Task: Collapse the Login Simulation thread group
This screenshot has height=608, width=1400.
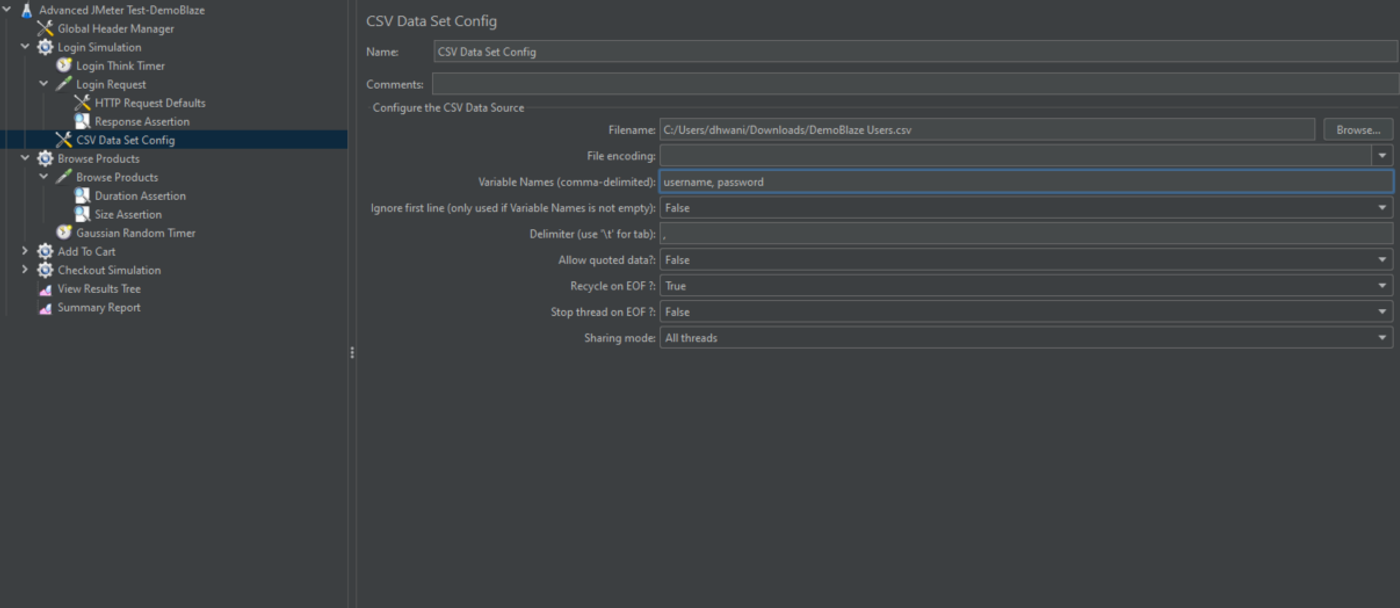Action: pyautogui.click(x=25, y=47)
